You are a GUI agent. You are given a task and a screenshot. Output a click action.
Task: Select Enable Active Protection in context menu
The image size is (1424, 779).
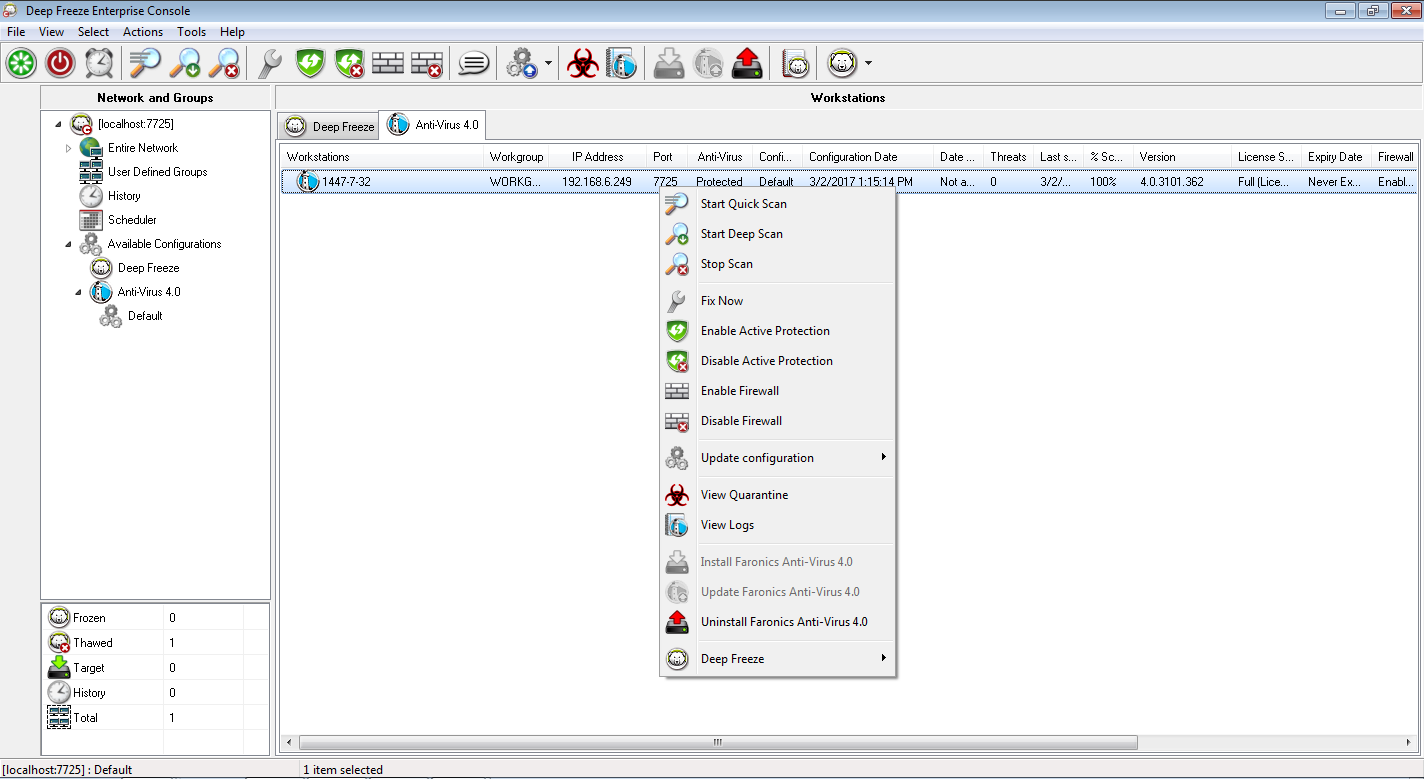pyautogui.click(x=778, y=331)
